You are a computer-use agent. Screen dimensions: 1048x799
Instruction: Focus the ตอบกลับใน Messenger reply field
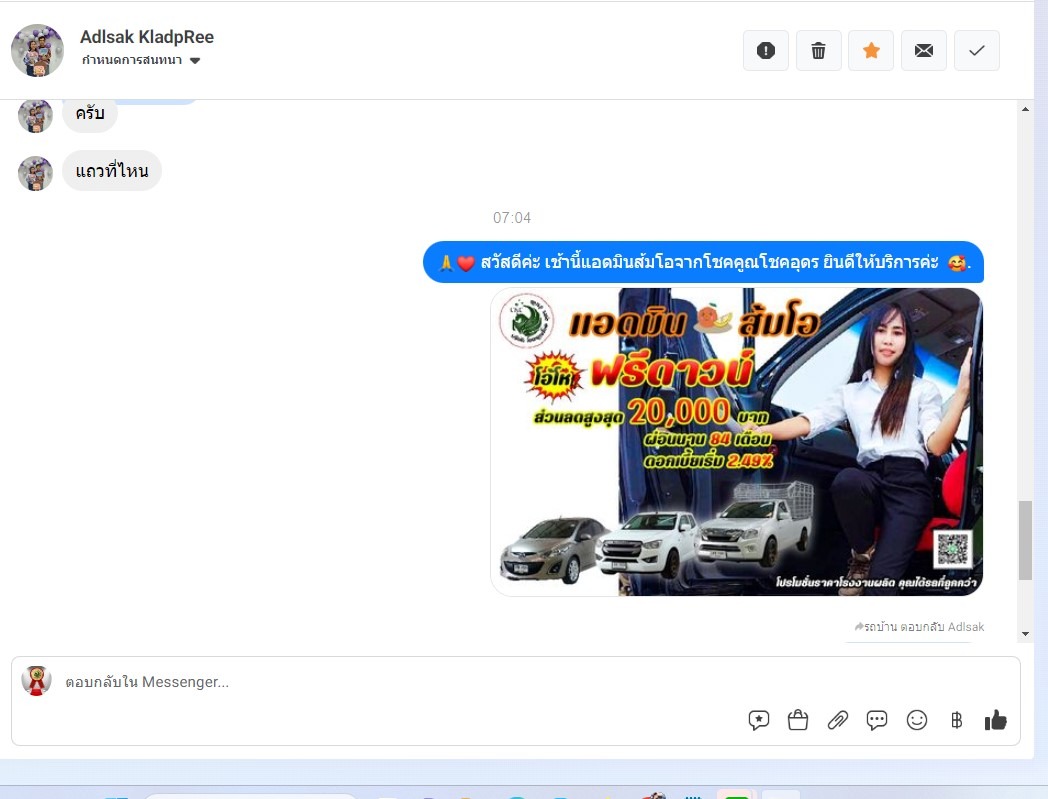400,682
